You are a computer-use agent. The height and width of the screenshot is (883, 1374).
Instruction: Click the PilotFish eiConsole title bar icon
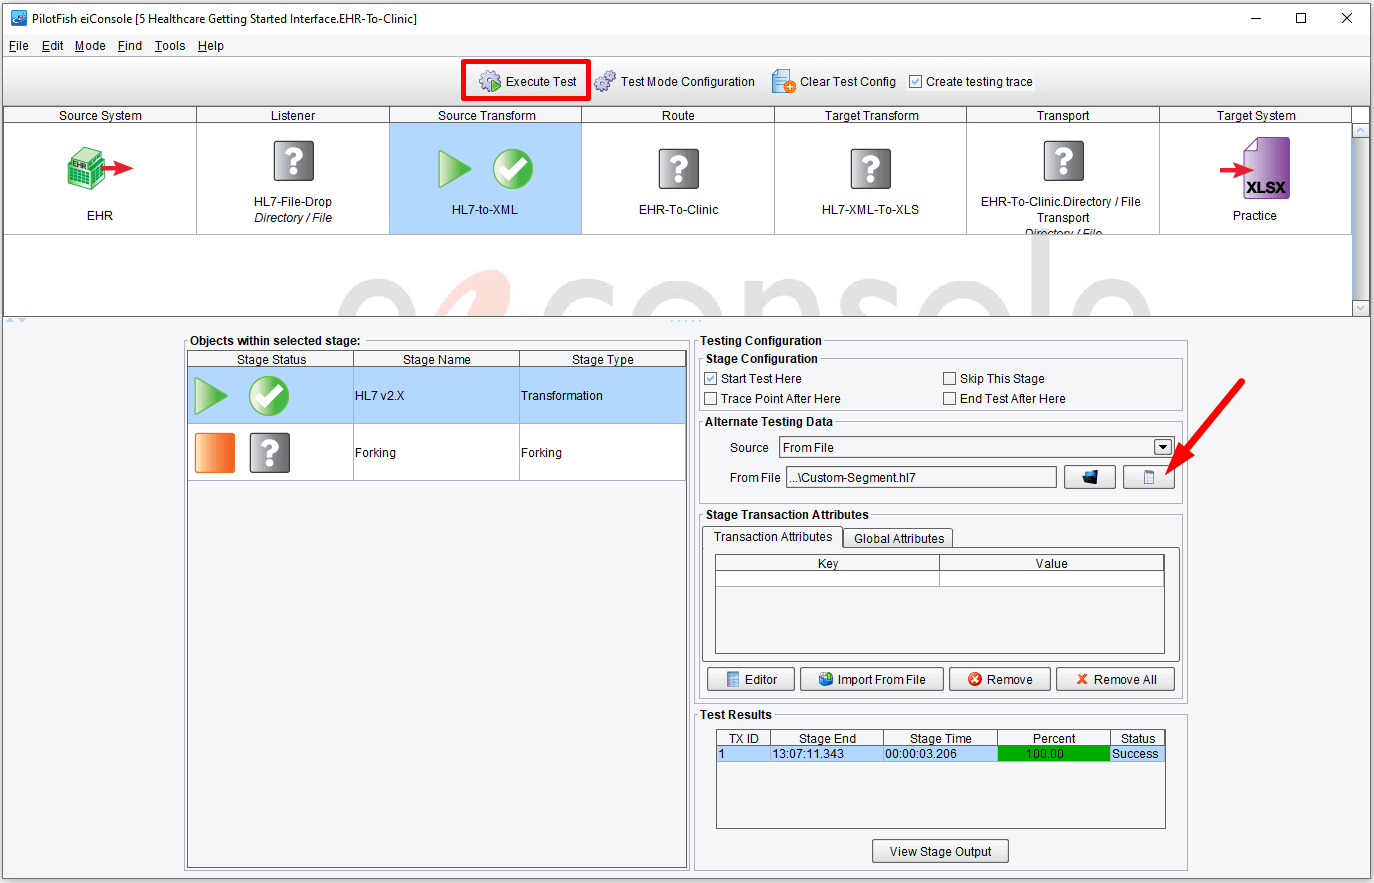(x=19, y=18)
